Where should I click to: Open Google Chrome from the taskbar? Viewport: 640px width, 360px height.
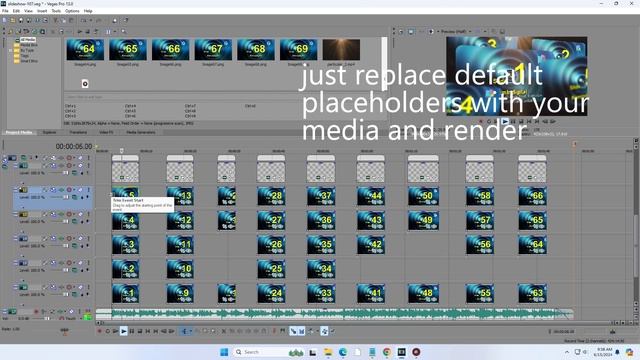coord(387,352)
